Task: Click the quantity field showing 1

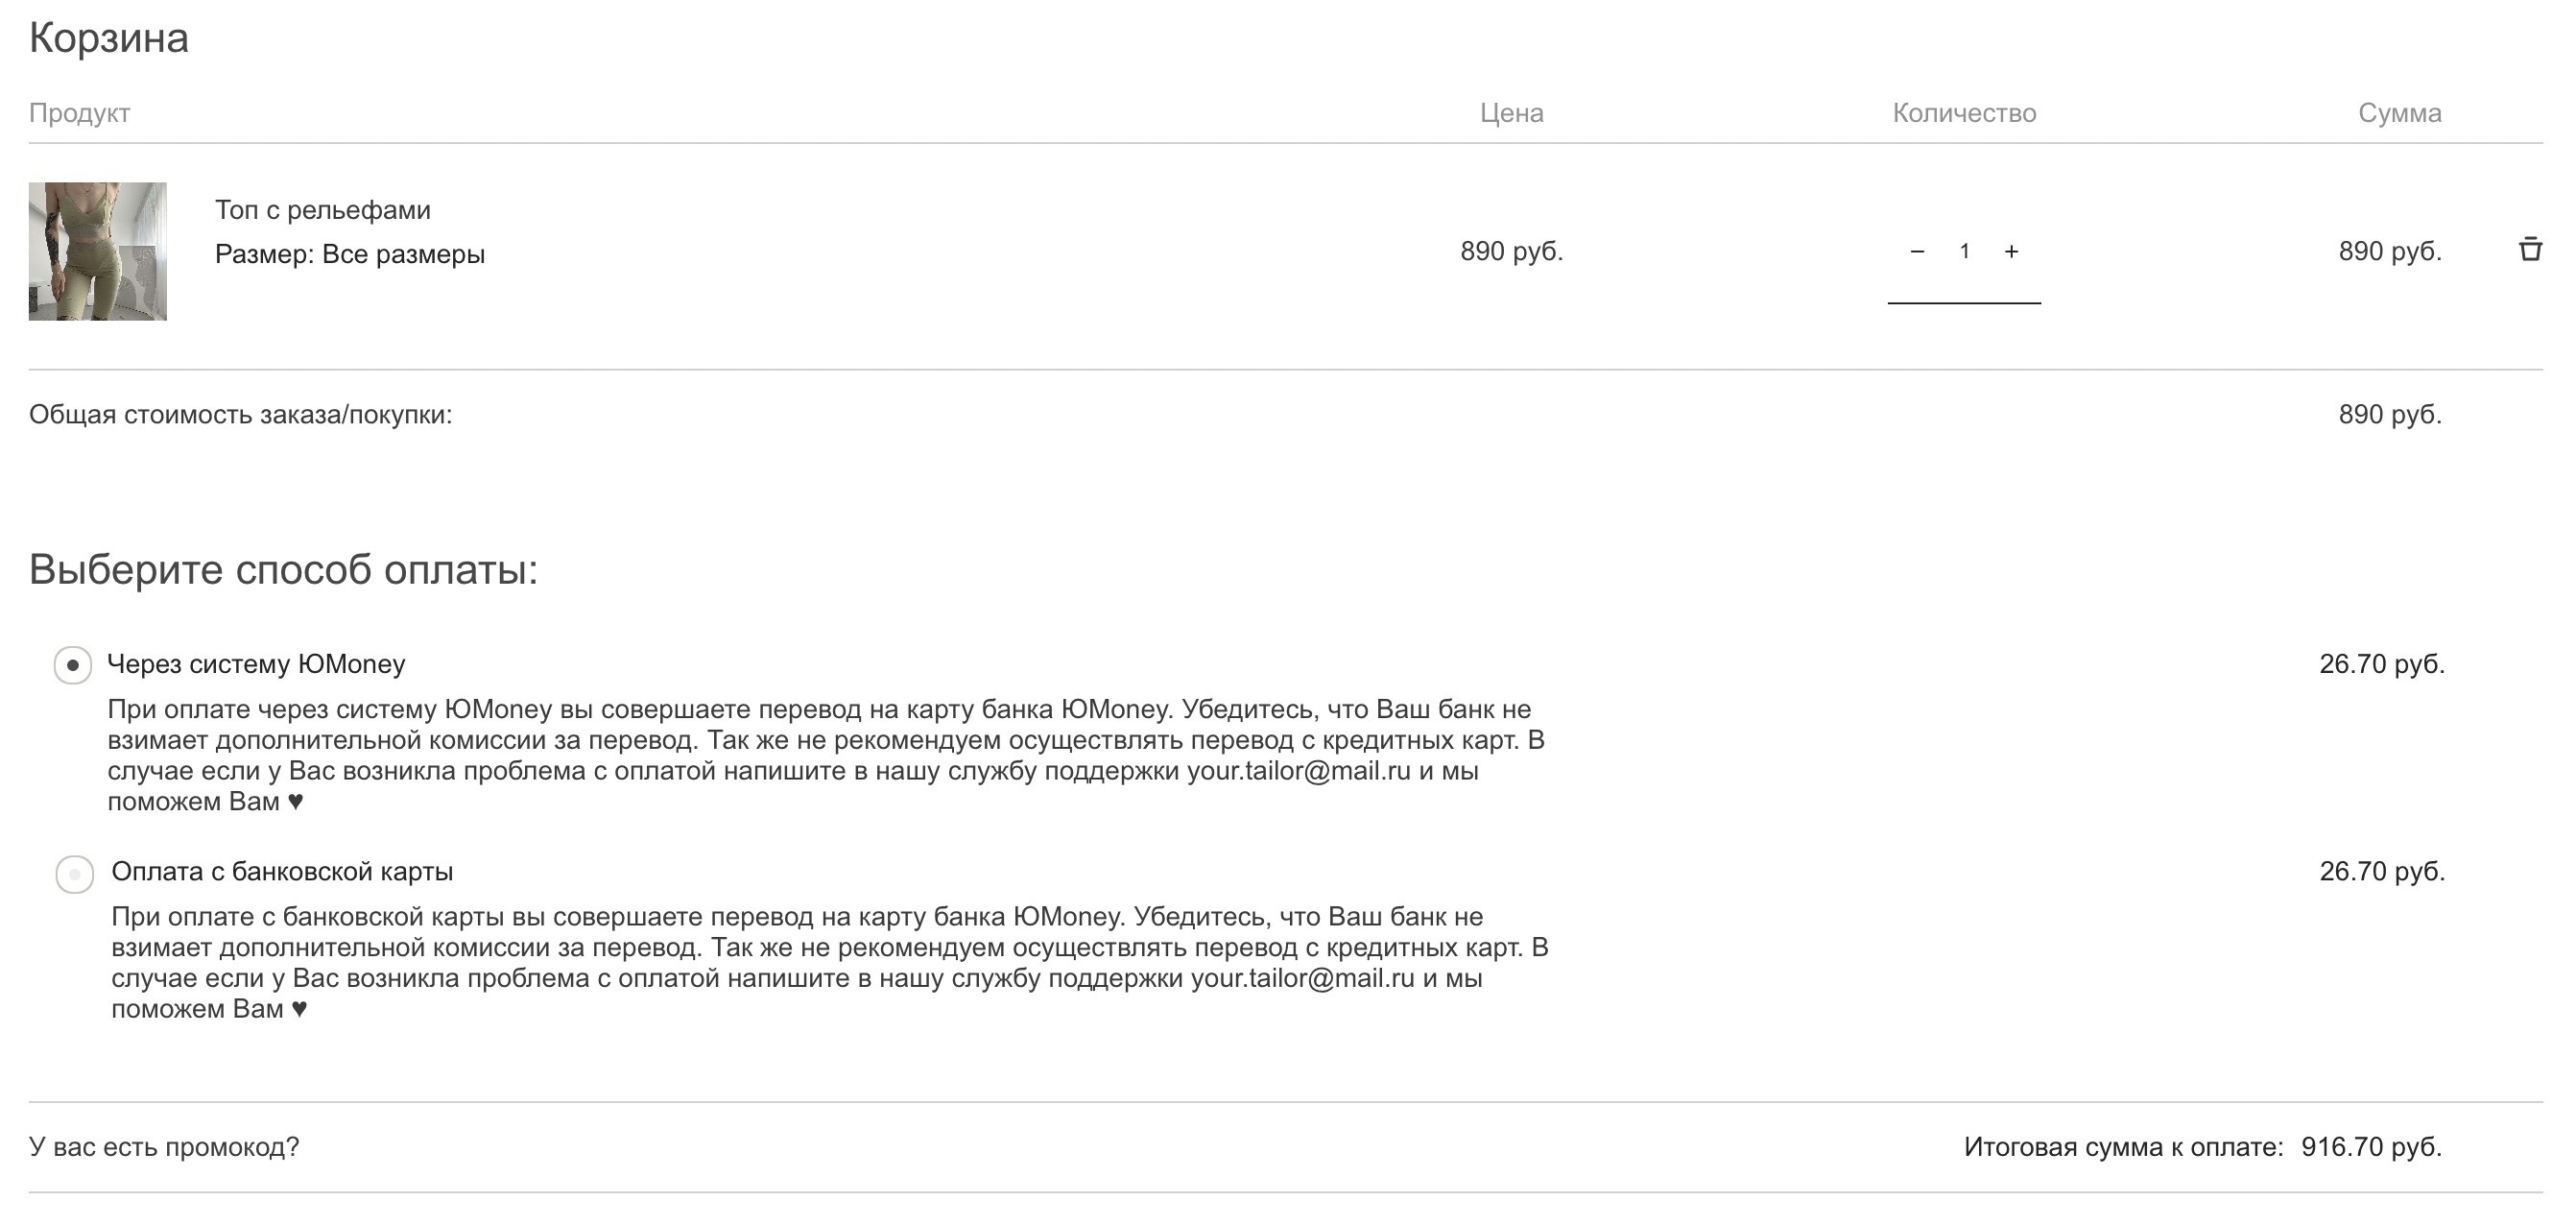Action: click(x=1964, y=252)
